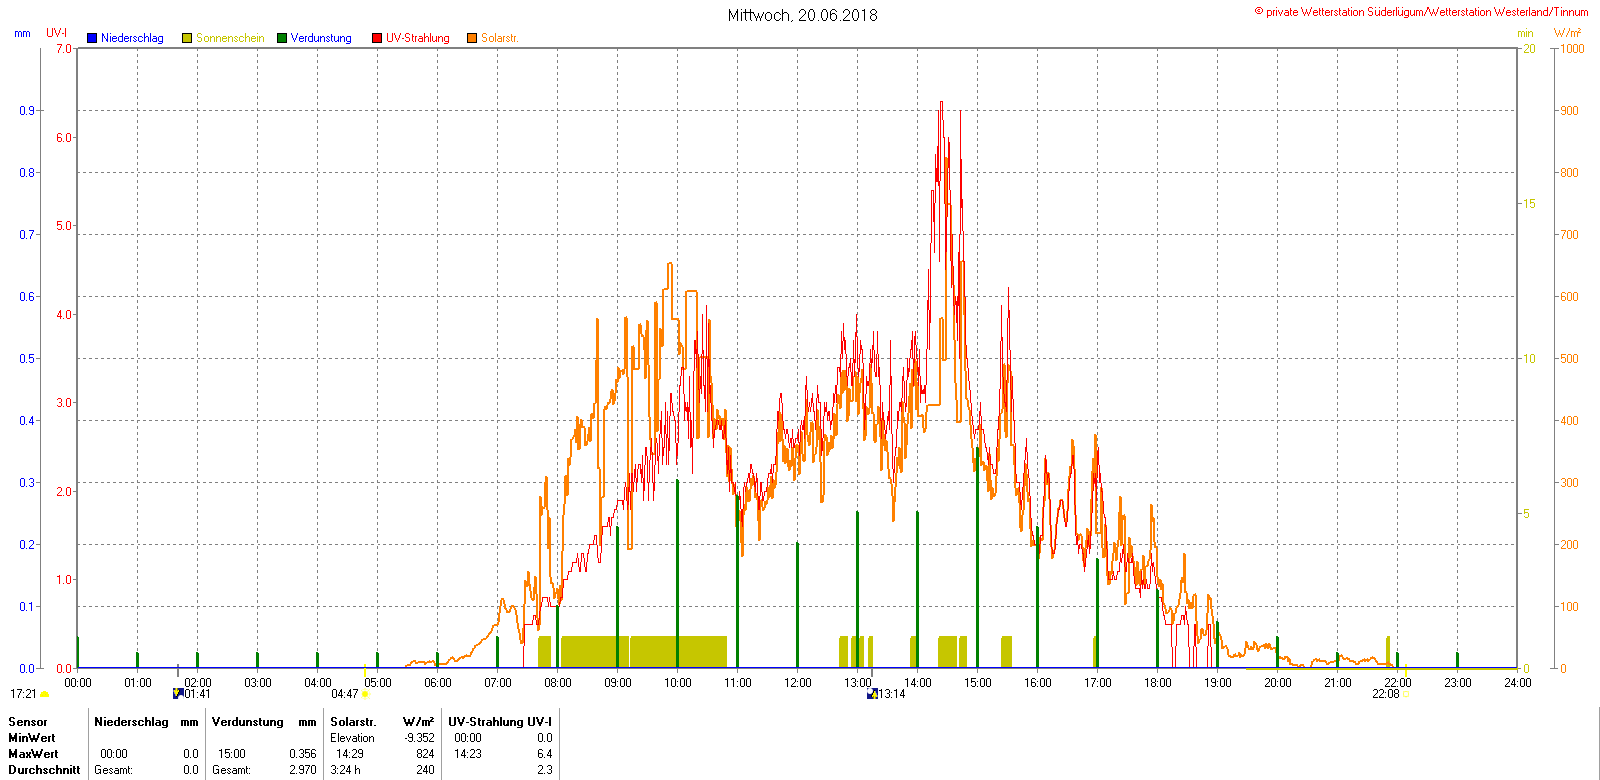
Task: Click the 00:00 time axis label
Action: (x=78, y=683)
